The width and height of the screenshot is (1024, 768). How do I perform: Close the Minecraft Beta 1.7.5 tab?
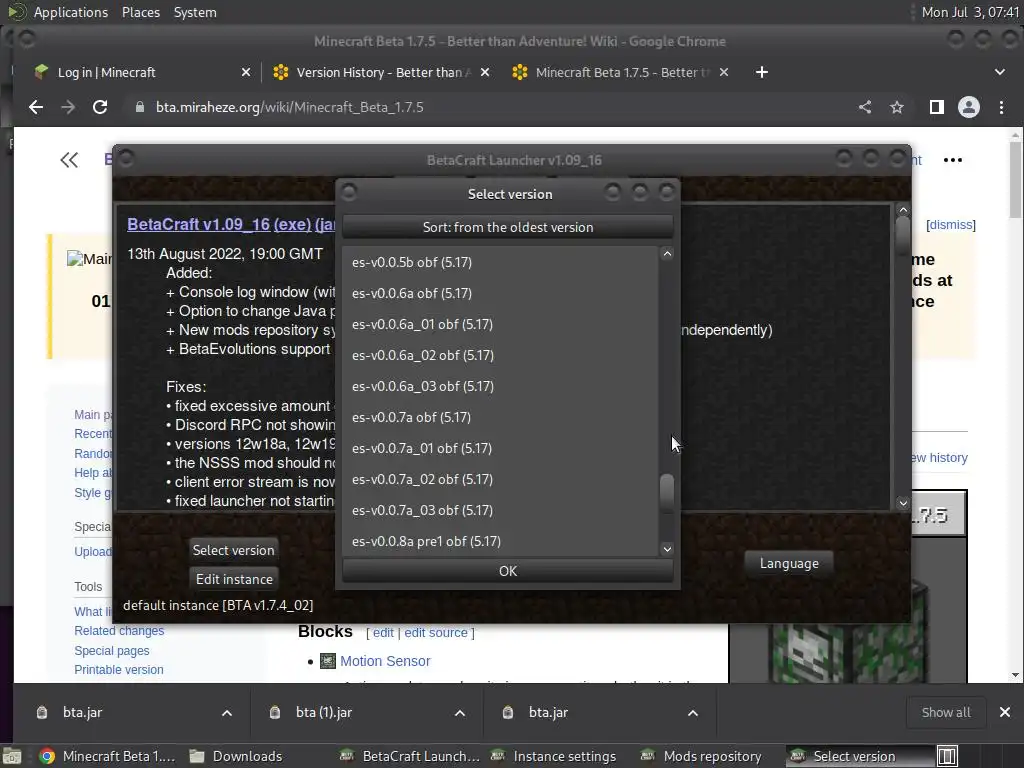724,72
